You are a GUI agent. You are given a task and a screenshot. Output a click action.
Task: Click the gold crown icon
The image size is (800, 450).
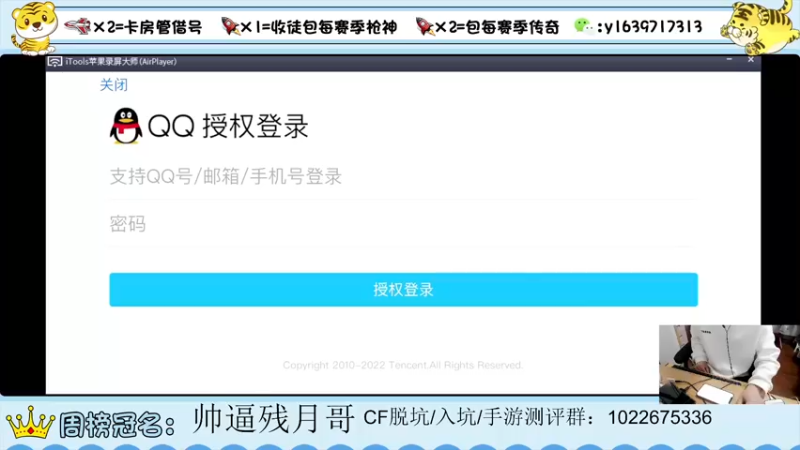(x=30, y=423)
